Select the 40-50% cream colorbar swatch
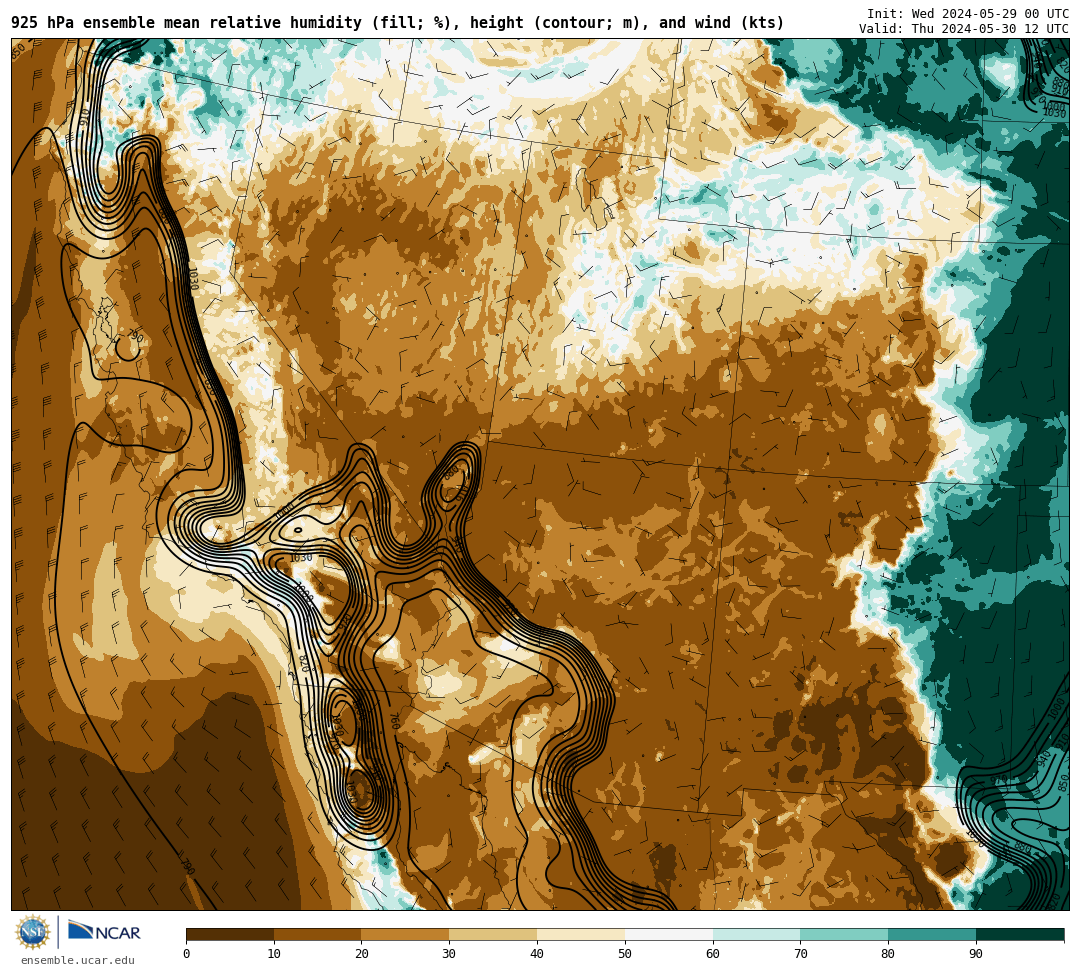The width and height of the screenshot is (1080, 973). click(581, 934)
